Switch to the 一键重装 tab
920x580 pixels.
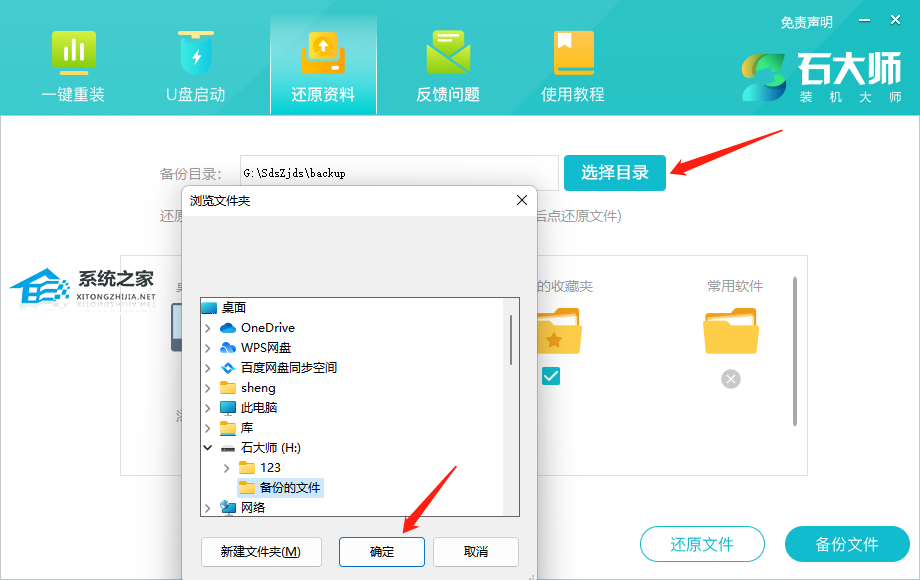[x=73, y=65]
